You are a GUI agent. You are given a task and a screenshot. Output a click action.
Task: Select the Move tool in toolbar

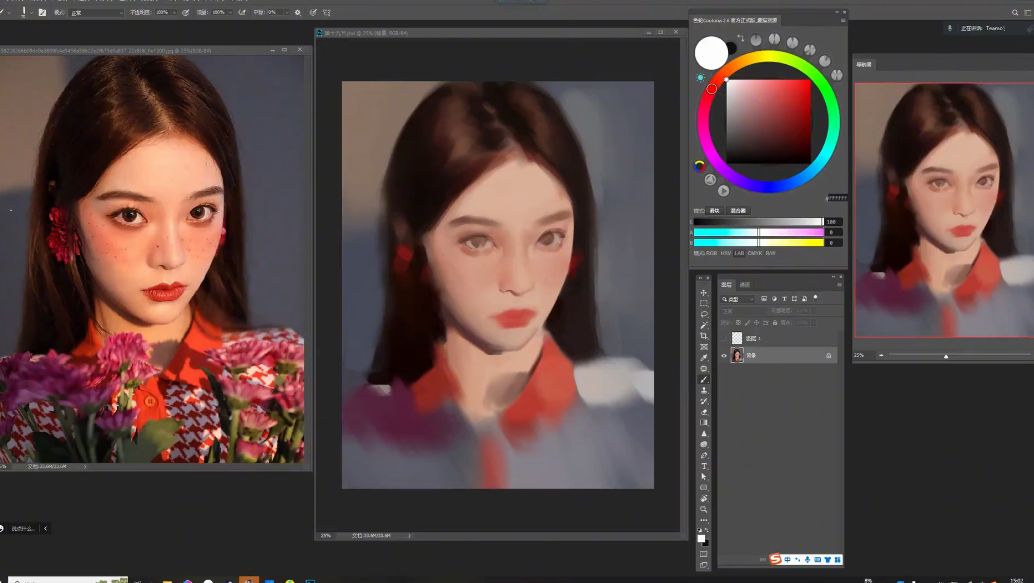[x=704, y=293]
